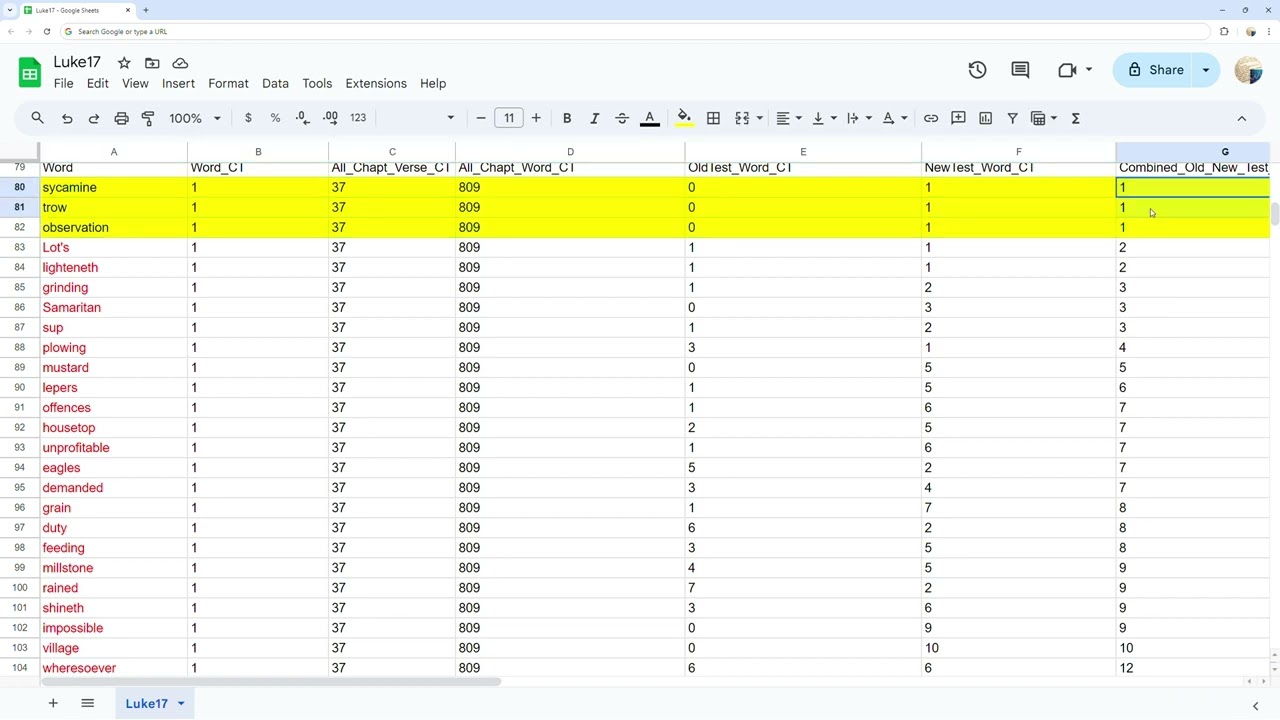This screenshot has width=1280, height=720.
Task: Click the search menus magnifier icon
Action: pos(37,118)
